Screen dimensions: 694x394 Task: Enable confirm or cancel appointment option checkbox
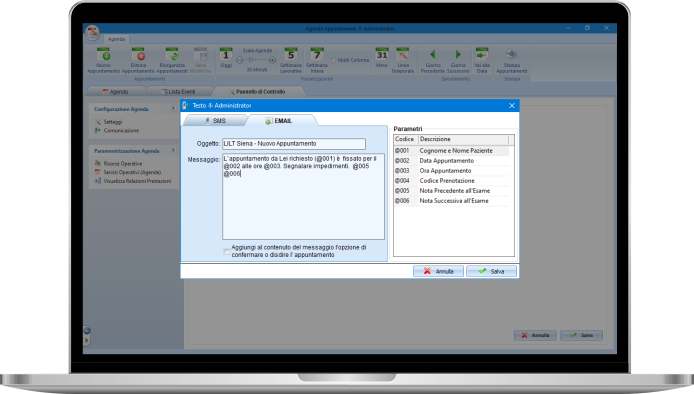[227, 251]
